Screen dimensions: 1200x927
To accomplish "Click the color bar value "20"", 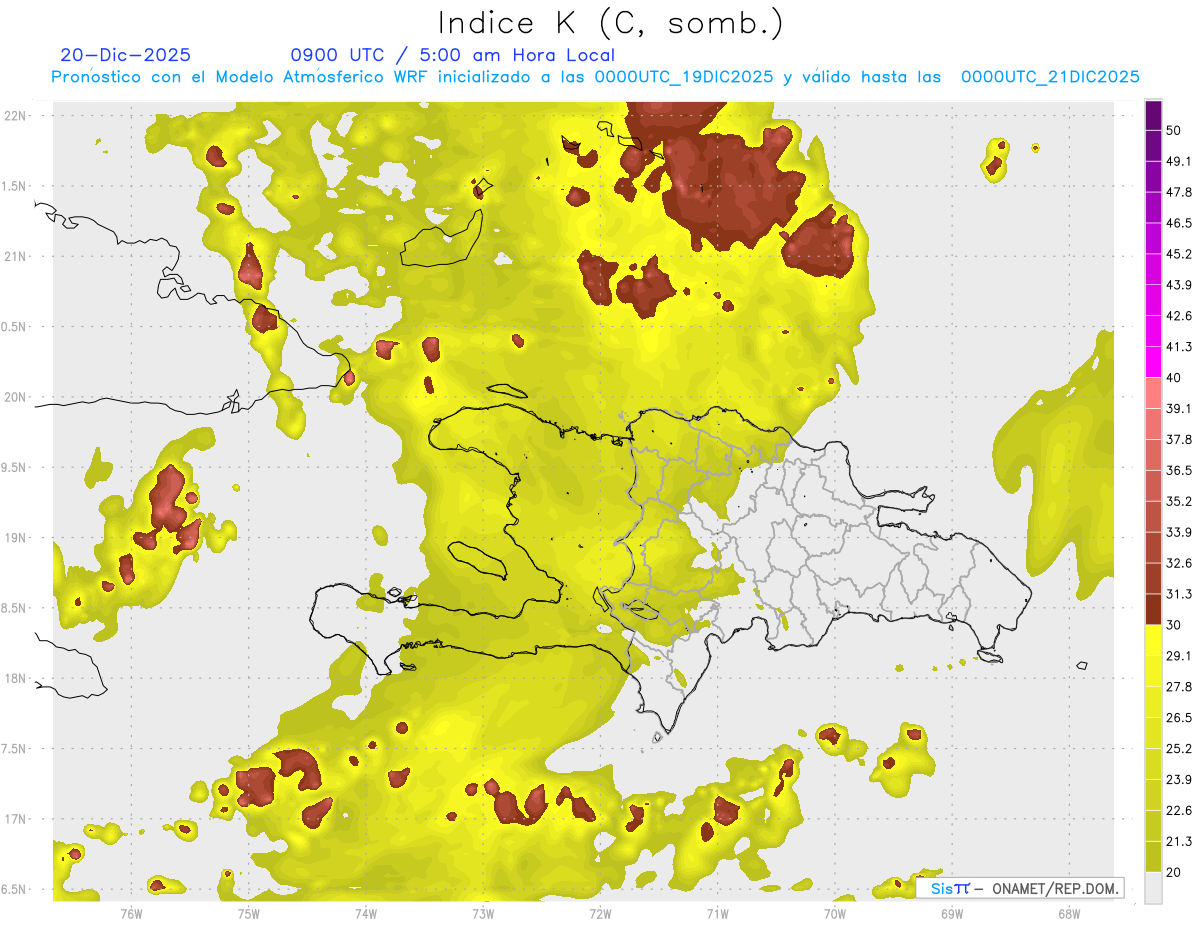I will click(x=1174, y=872).
